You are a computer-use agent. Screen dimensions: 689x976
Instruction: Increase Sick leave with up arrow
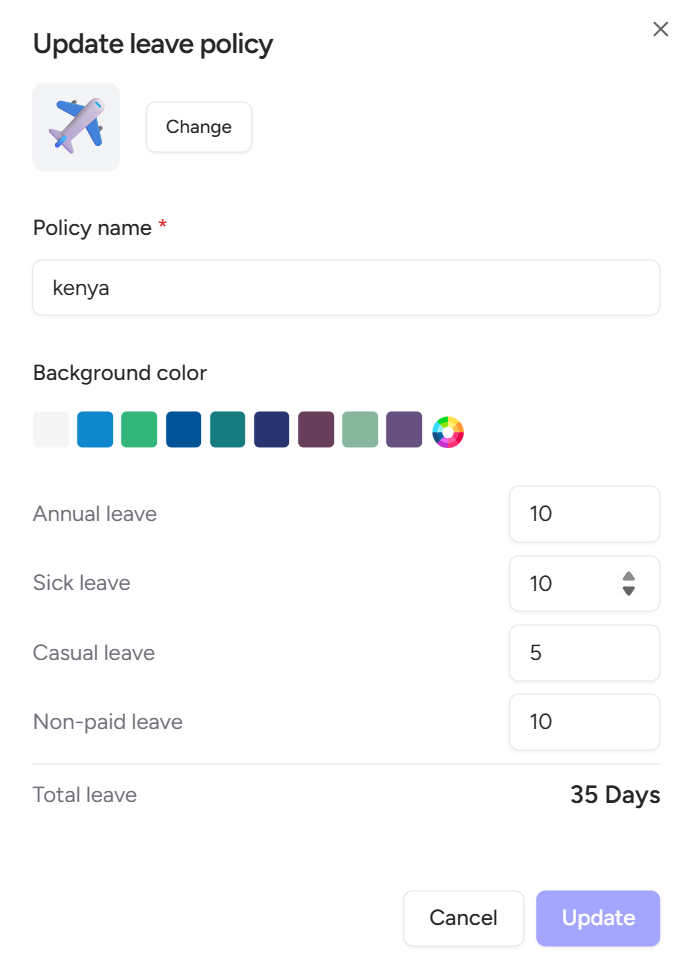(629, 576)
